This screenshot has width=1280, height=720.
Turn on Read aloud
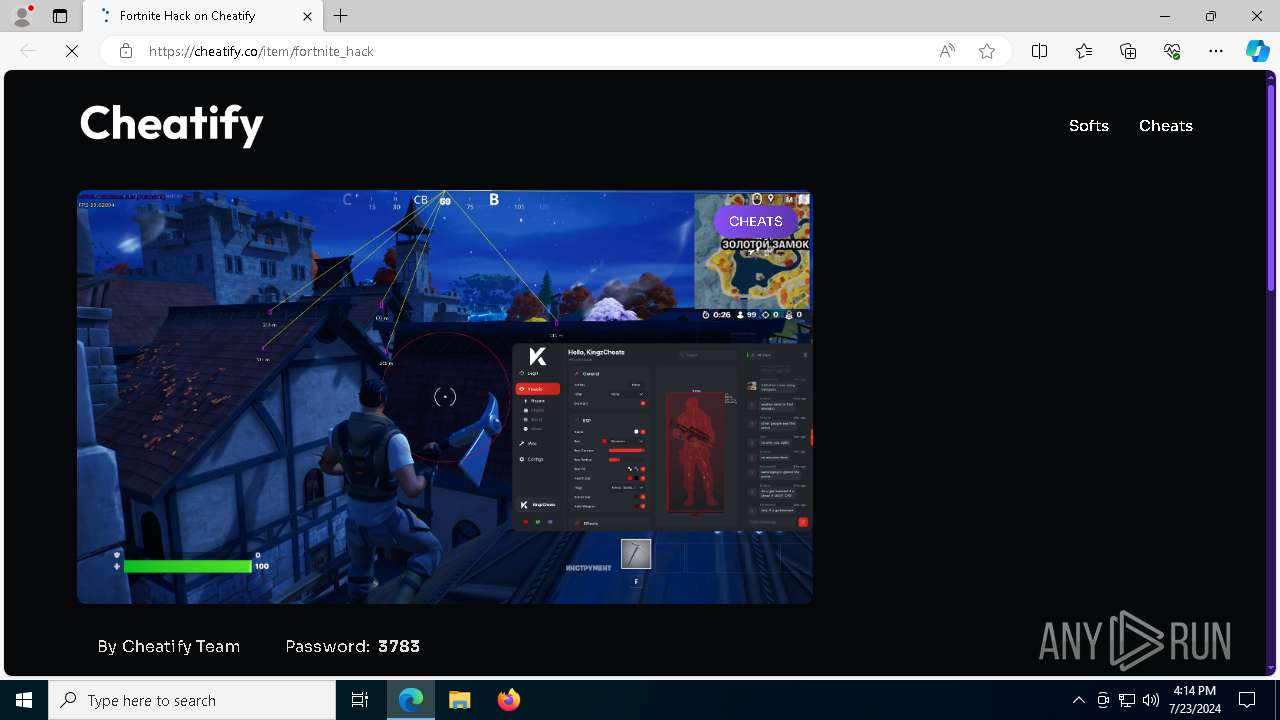tap(947, 51)
